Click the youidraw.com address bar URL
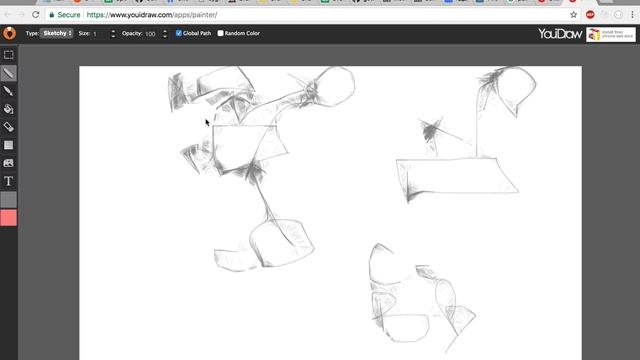Image resolution: width=640 pixels, height=360 pixels. [152, 15]
